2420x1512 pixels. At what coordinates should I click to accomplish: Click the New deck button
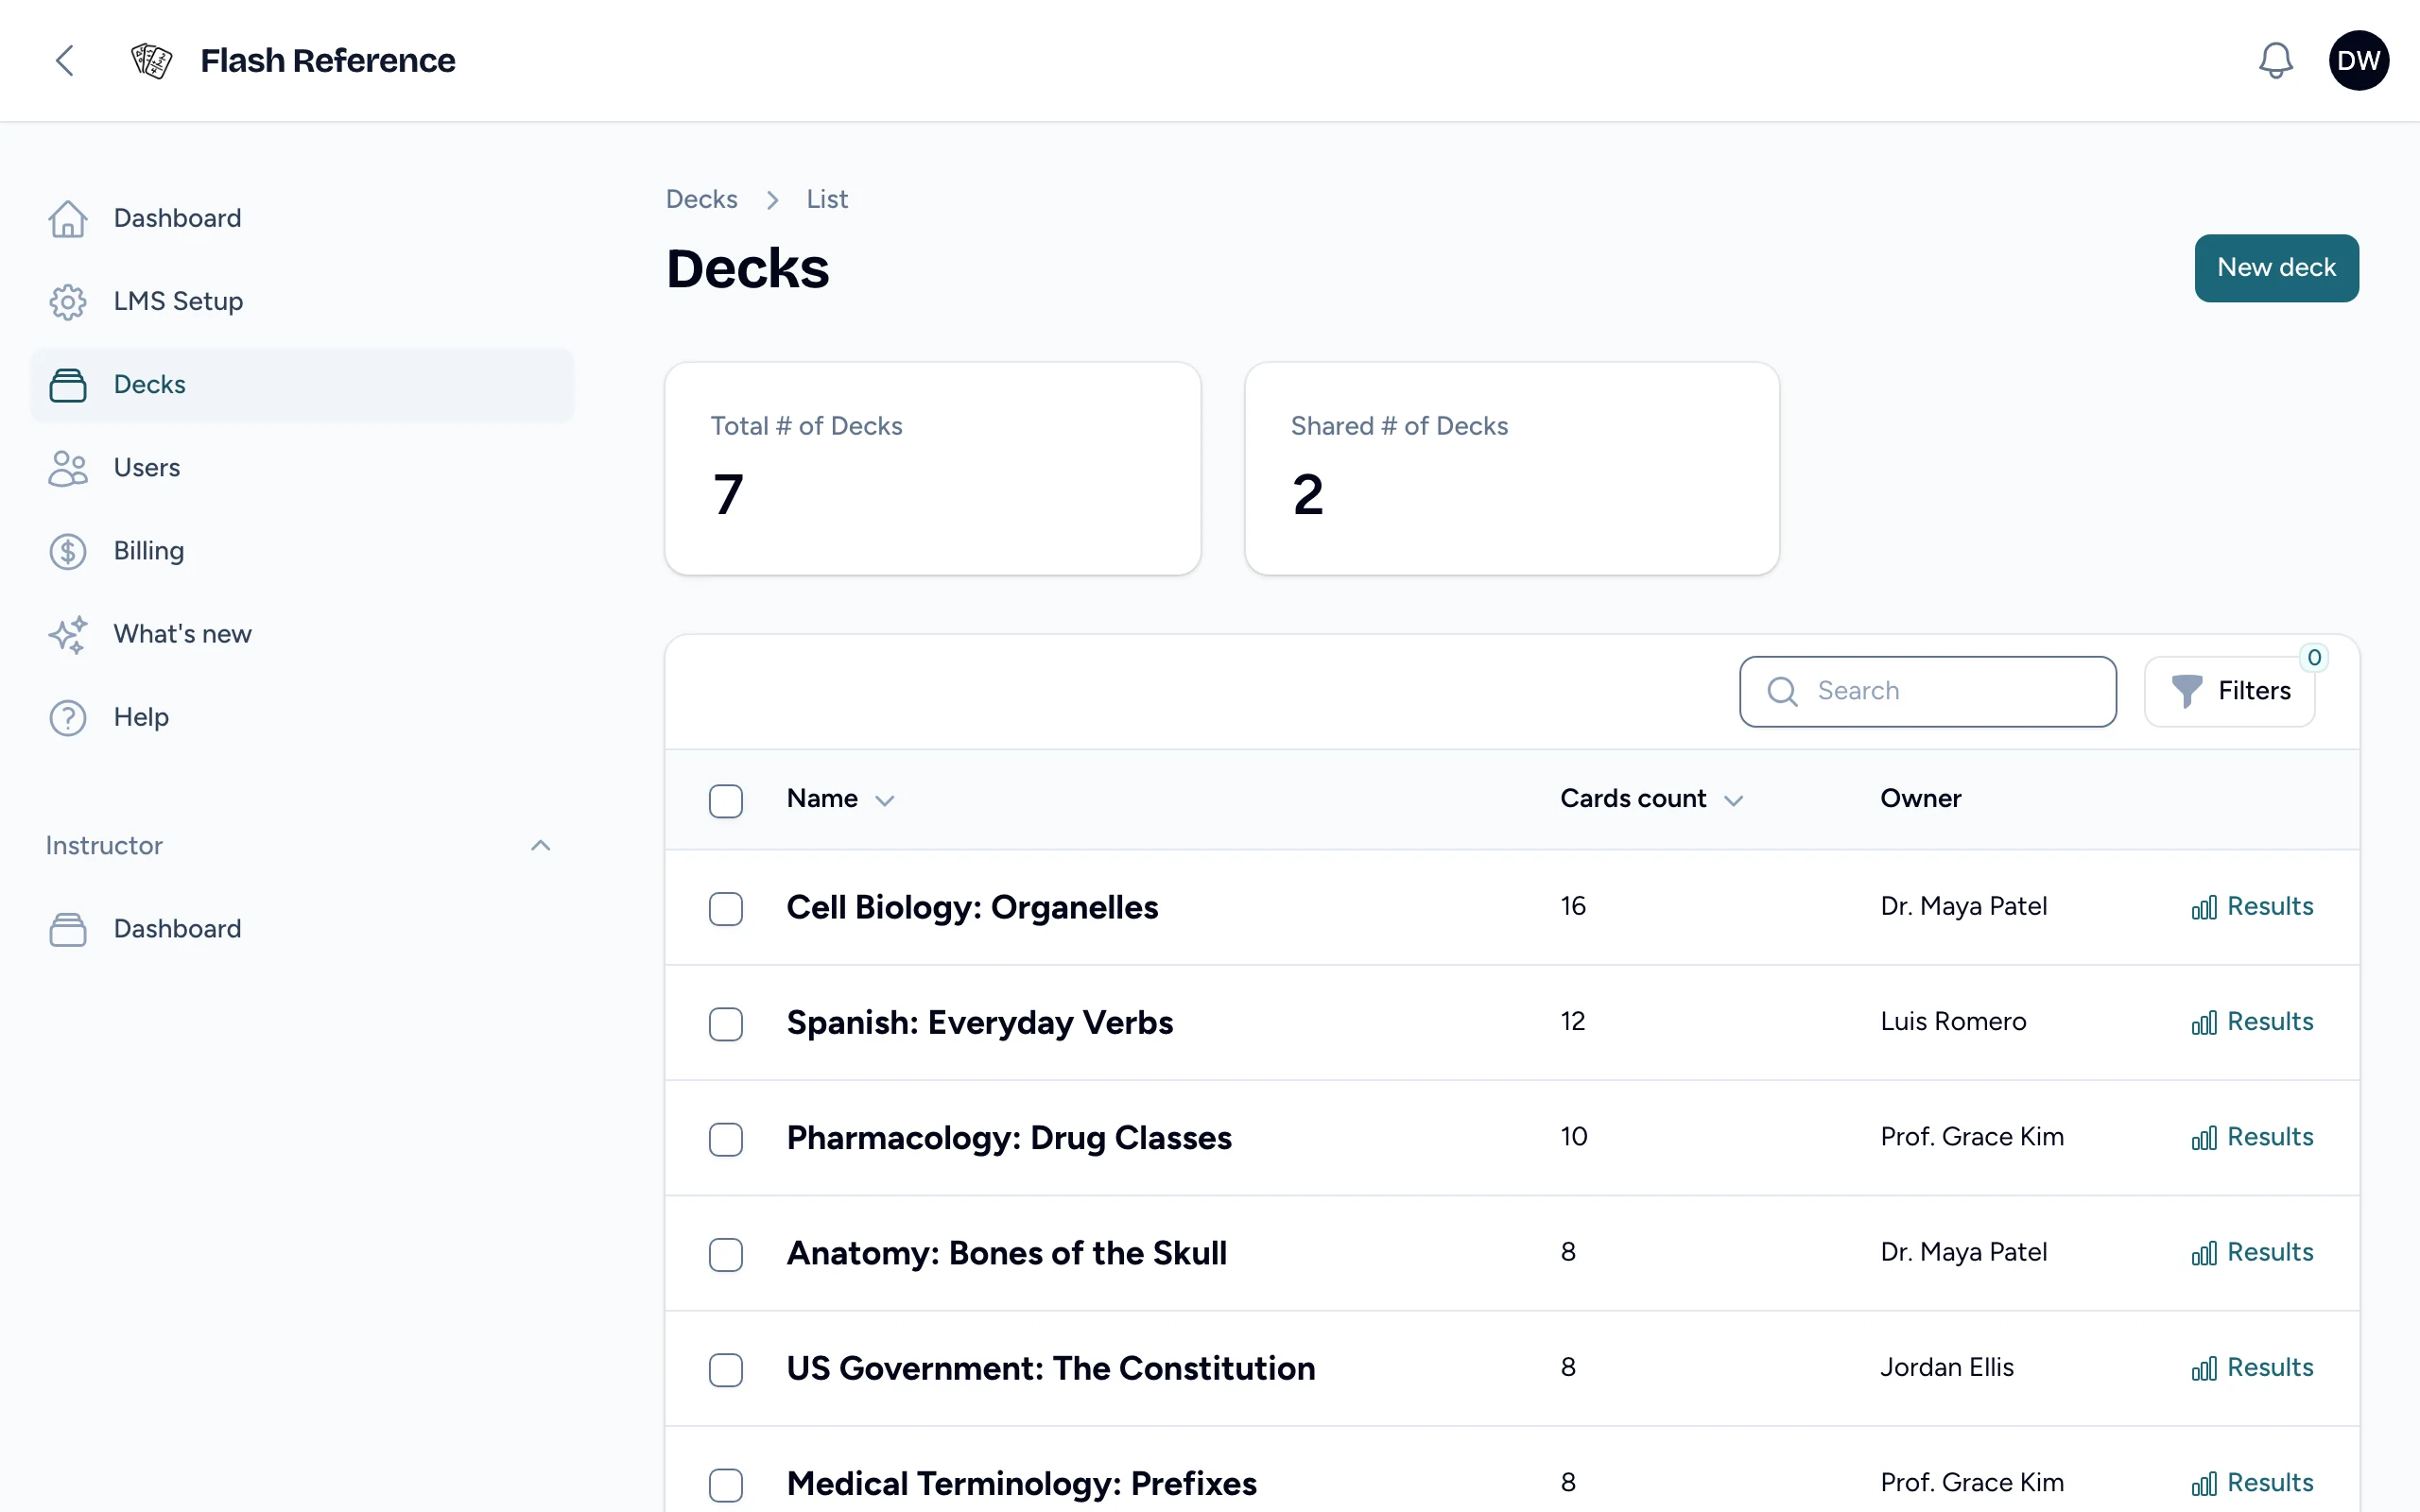pos(2276,268)
